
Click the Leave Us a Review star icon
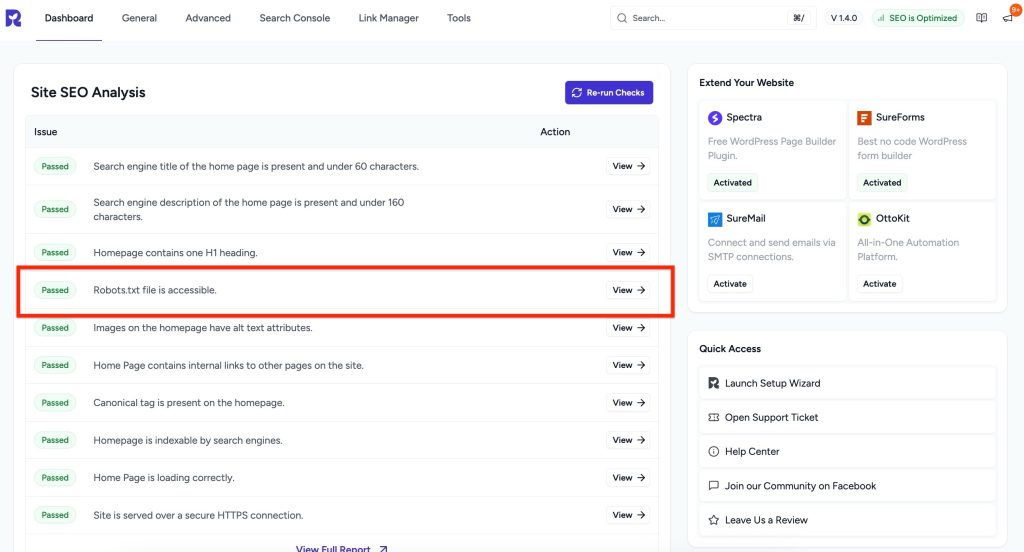click(x=713, y=520)
